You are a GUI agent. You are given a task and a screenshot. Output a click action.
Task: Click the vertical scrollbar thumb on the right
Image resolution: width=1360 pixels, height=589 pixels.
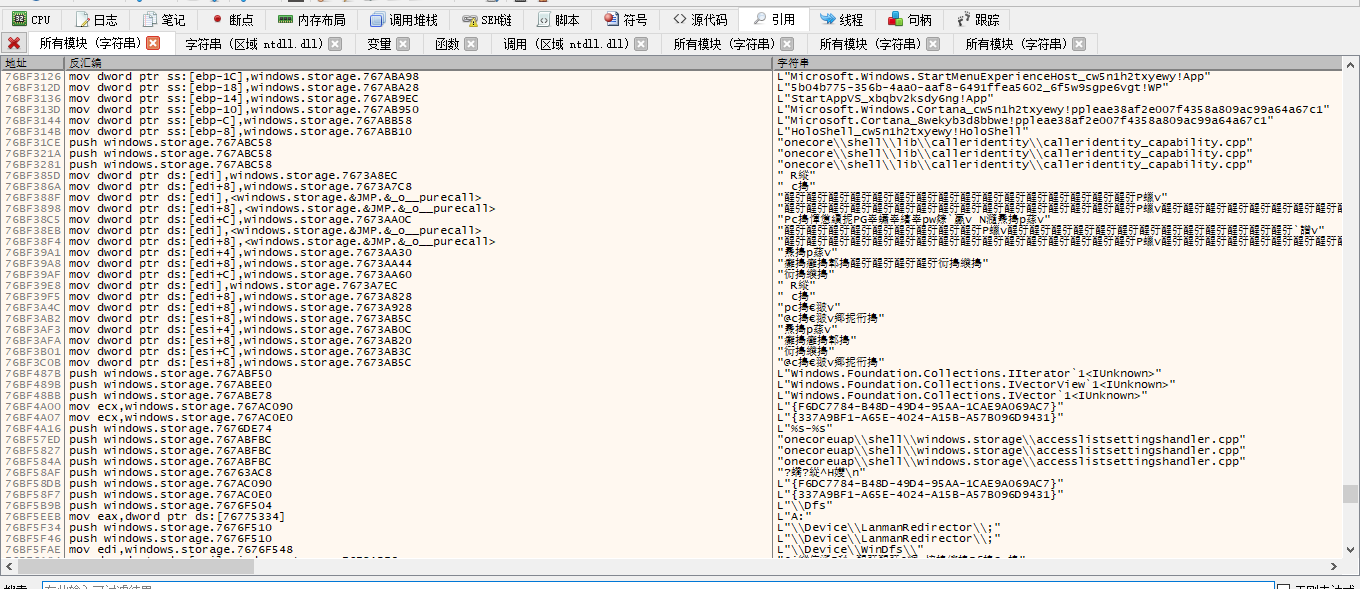tap(1350, 494)
